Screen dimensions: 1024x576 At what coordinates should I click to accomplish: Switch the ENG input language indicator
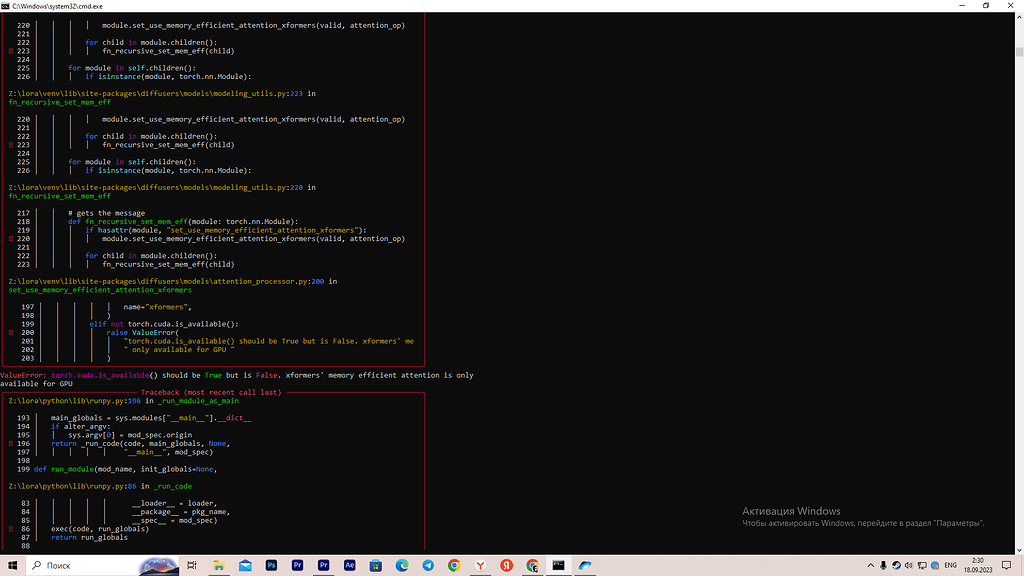949,566
